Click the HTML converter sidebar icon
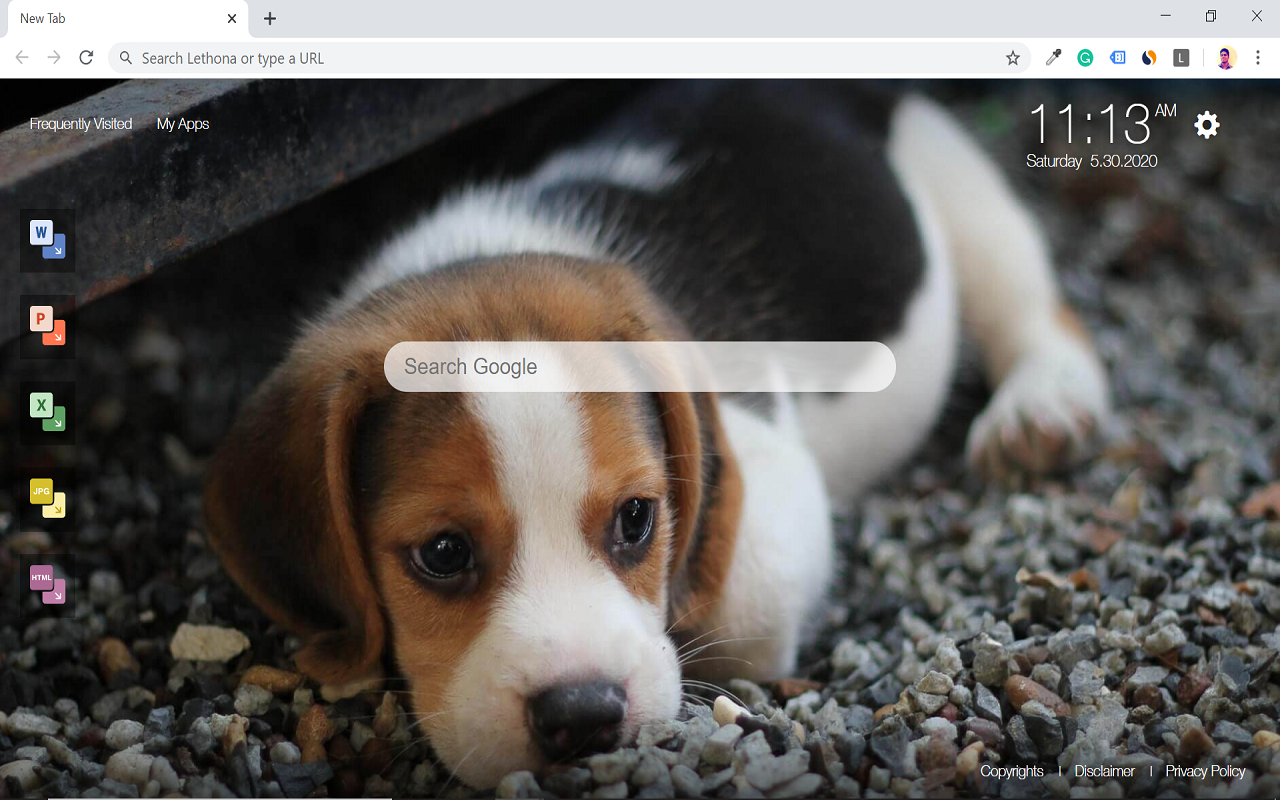Image resolution: width=1280 pixels, height=800 pixels. click(x=46, y=585)
